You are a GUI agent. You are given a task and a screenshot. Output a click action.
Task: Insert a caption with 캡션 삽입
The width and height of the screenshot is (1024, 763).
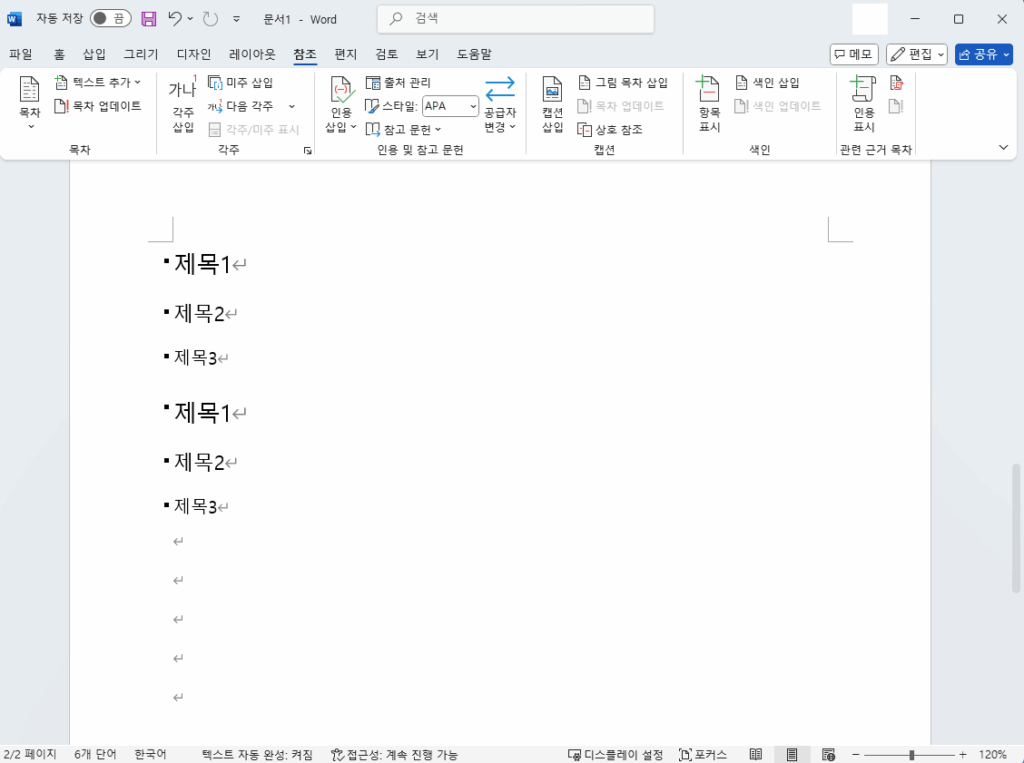coord(551,105)
